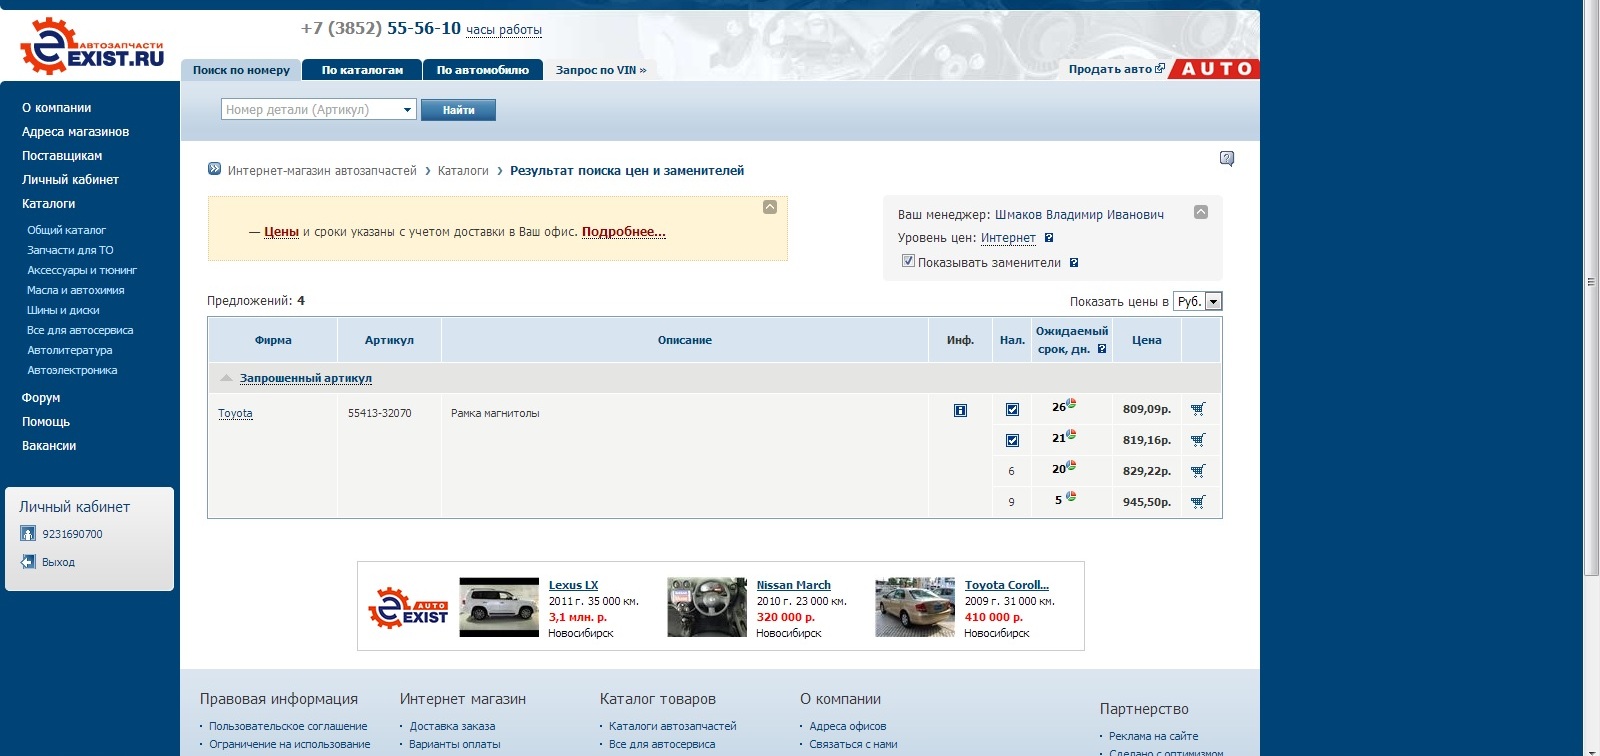Click the 'Выход' logout icon in sidebar
1600x756 pixels.
(x=28, y=562)
